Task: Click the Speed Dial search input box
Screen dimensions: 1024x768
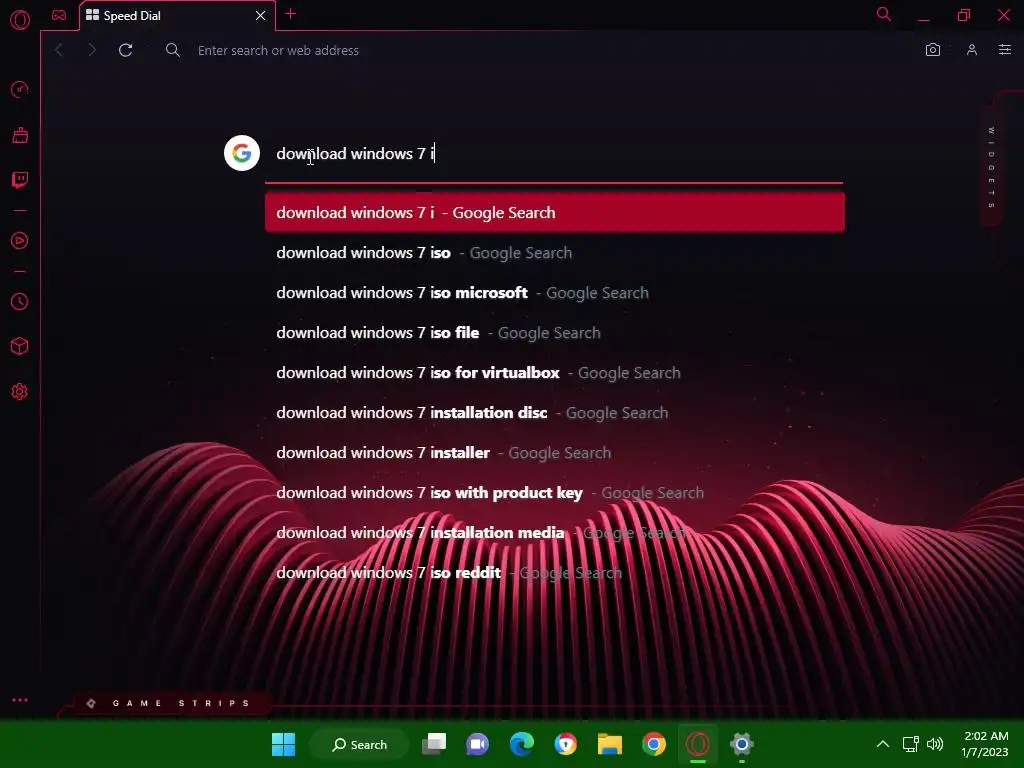Action: click(x=554, y=154)
